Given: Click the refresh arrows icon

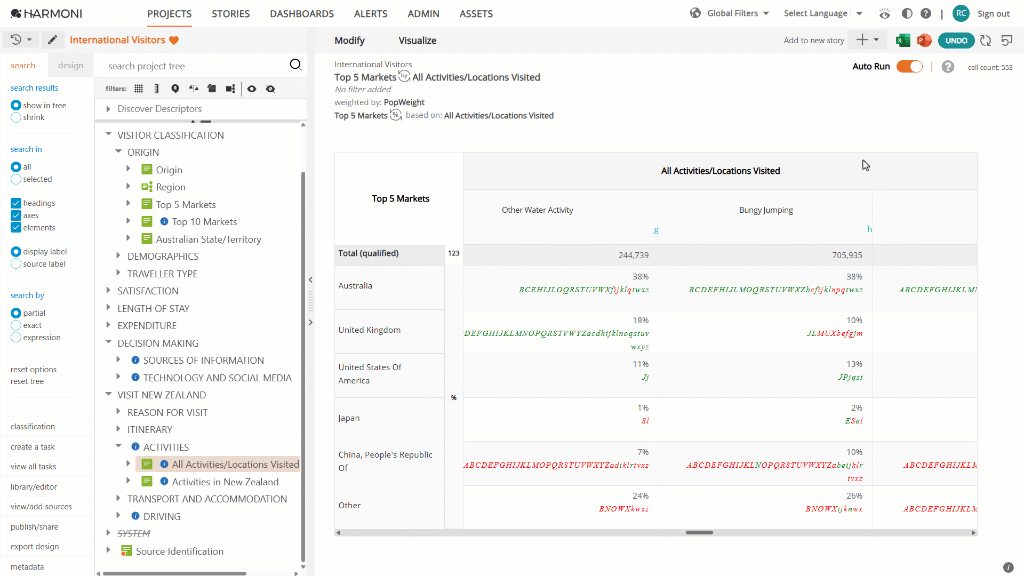Looking at the screenshot, I should point(985,40).
